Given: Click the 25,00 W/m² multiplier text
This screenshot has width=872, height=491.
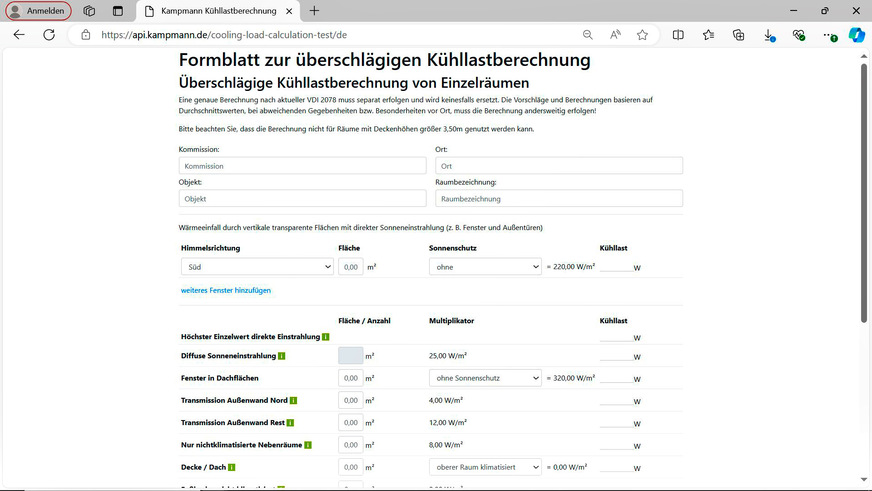Looking at the screenshot, I should click(448, 355).
